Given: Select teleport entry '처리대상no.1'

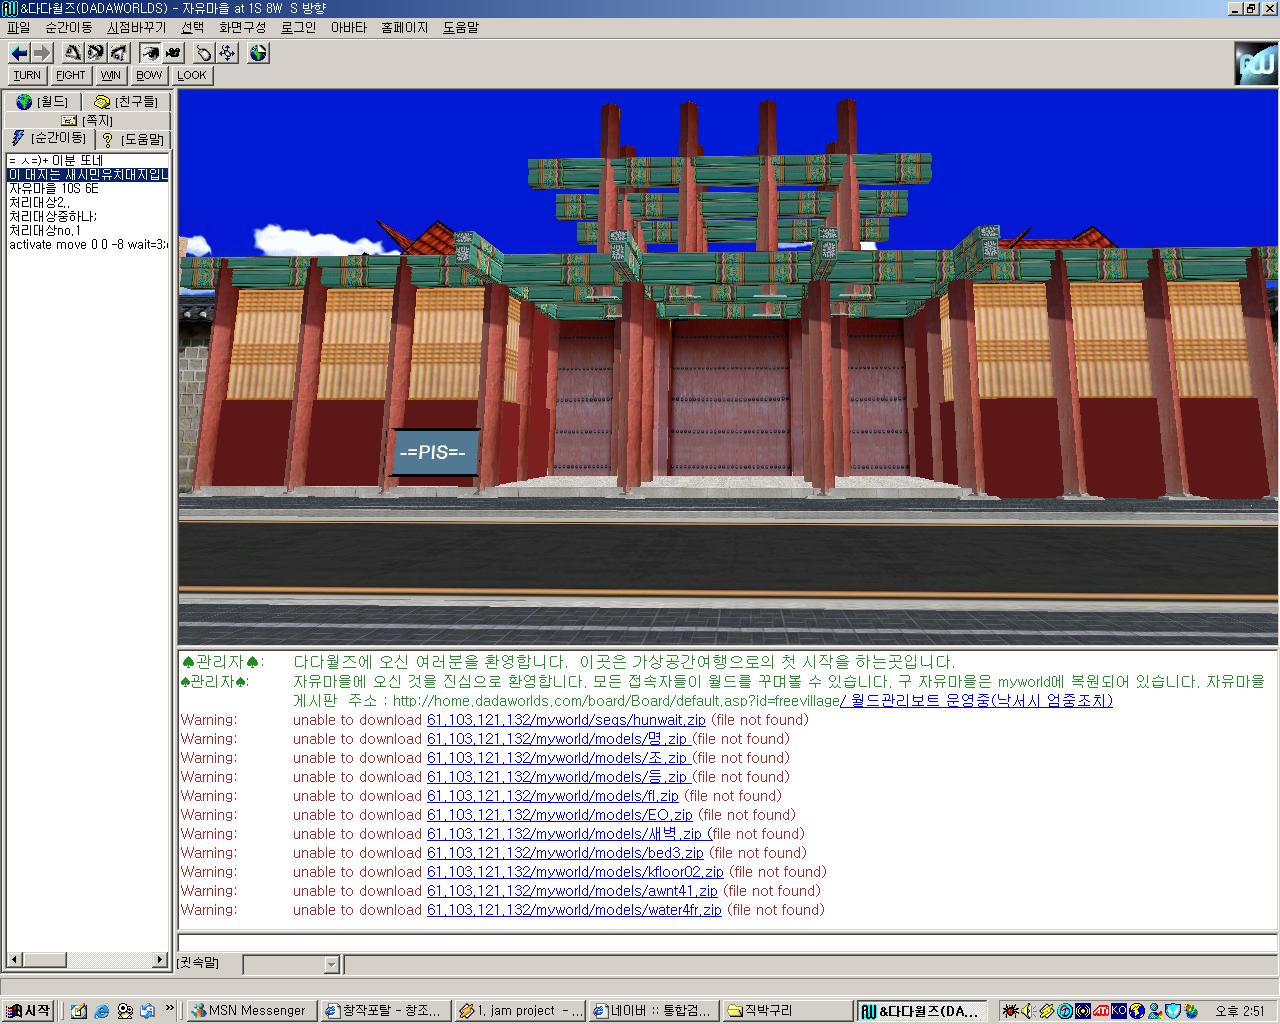Looking at the screenshot, I should point(88,230).
